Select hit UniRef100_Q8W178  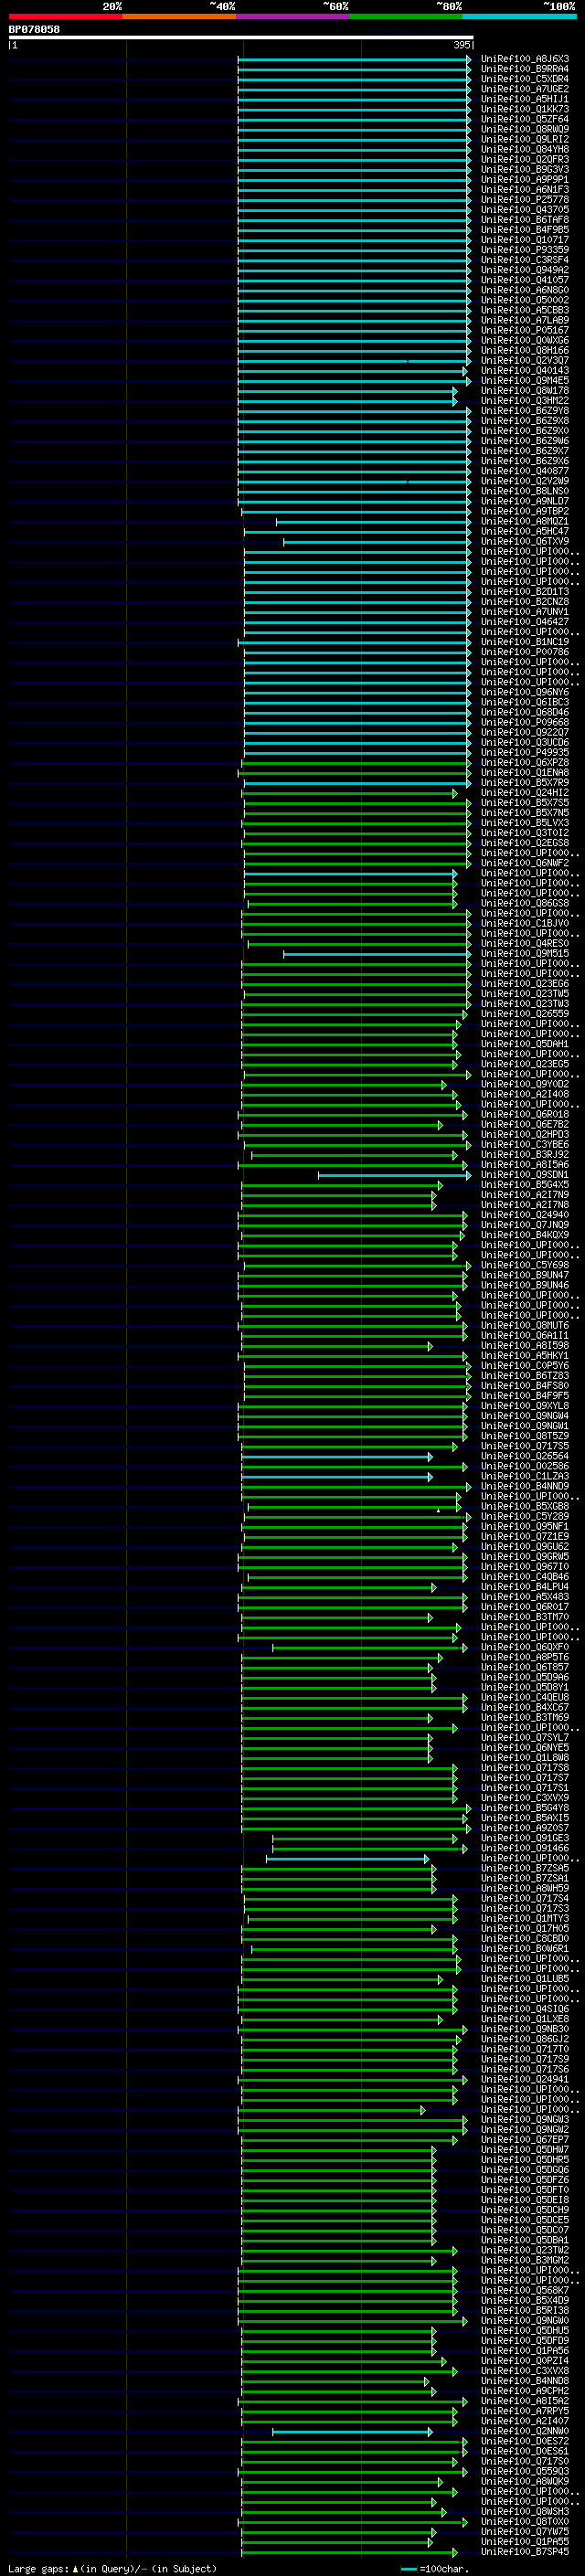(525, 390)
